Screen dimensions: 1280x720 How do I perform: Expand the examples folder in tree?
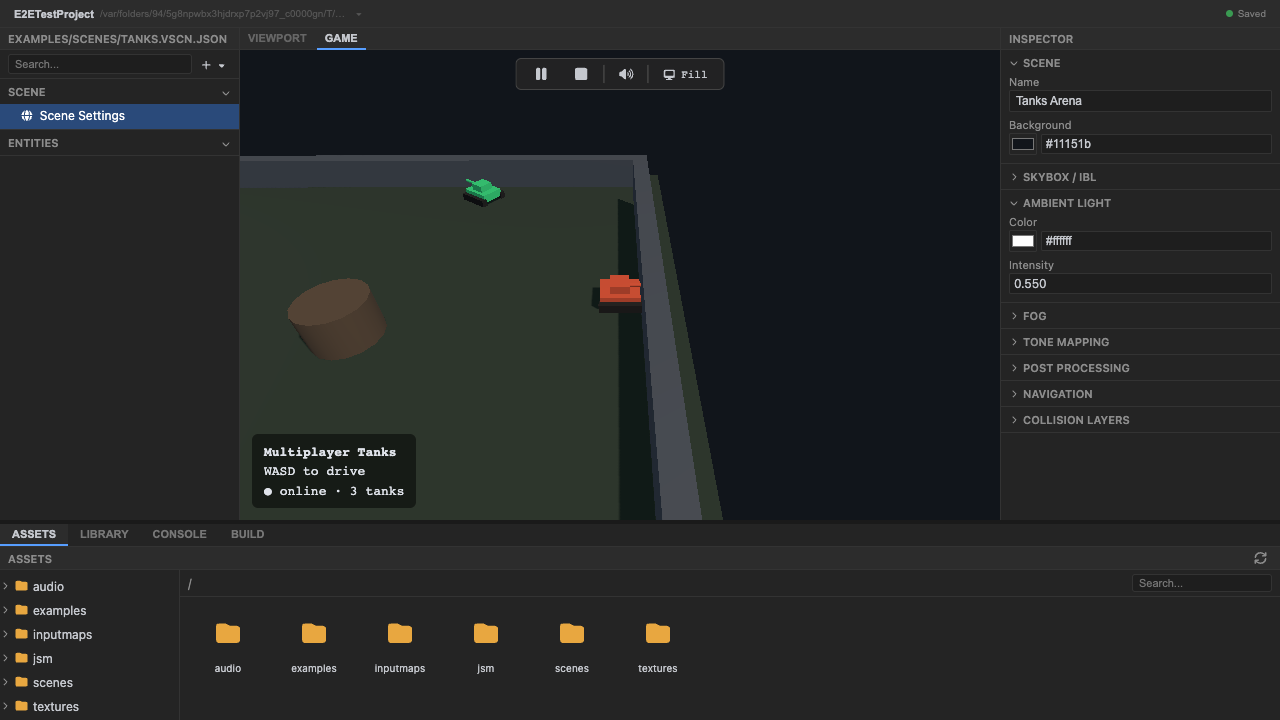6,610
